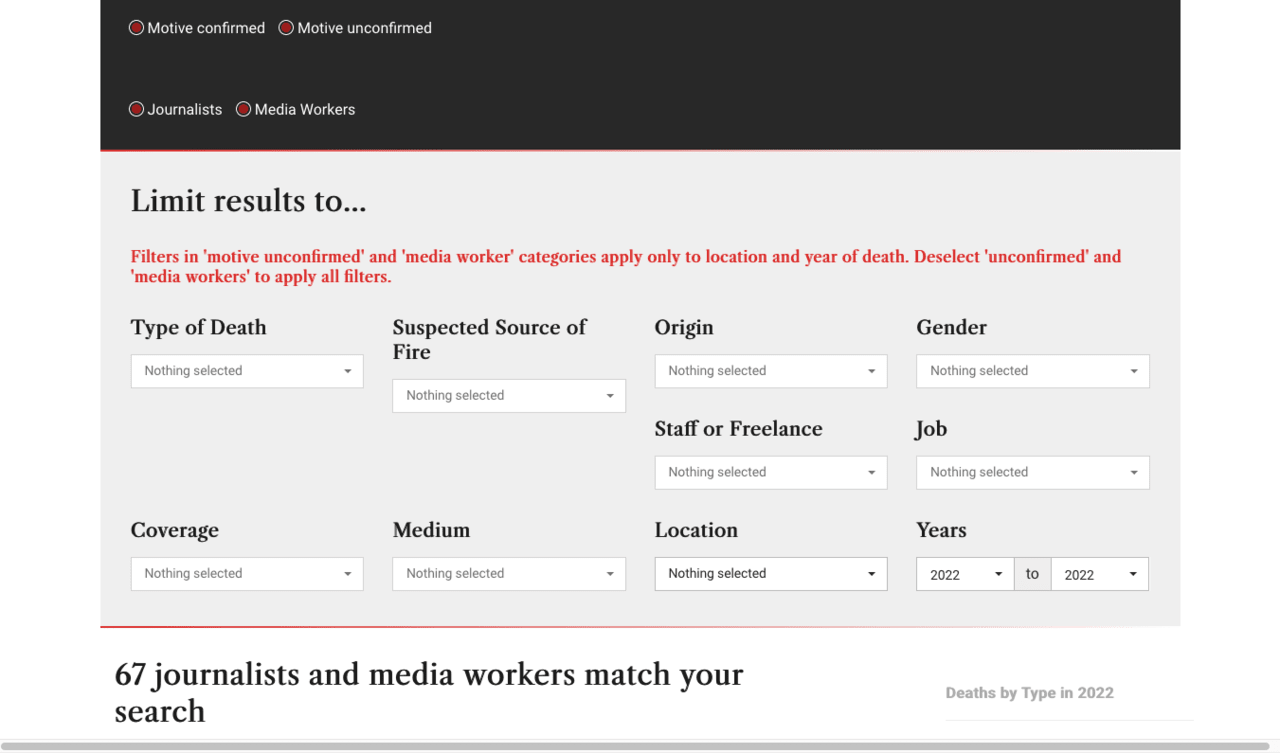Viewport: 1280px width, 753px height.
Task: Click the 'Staff or Freelance' label
Action: 739,429
